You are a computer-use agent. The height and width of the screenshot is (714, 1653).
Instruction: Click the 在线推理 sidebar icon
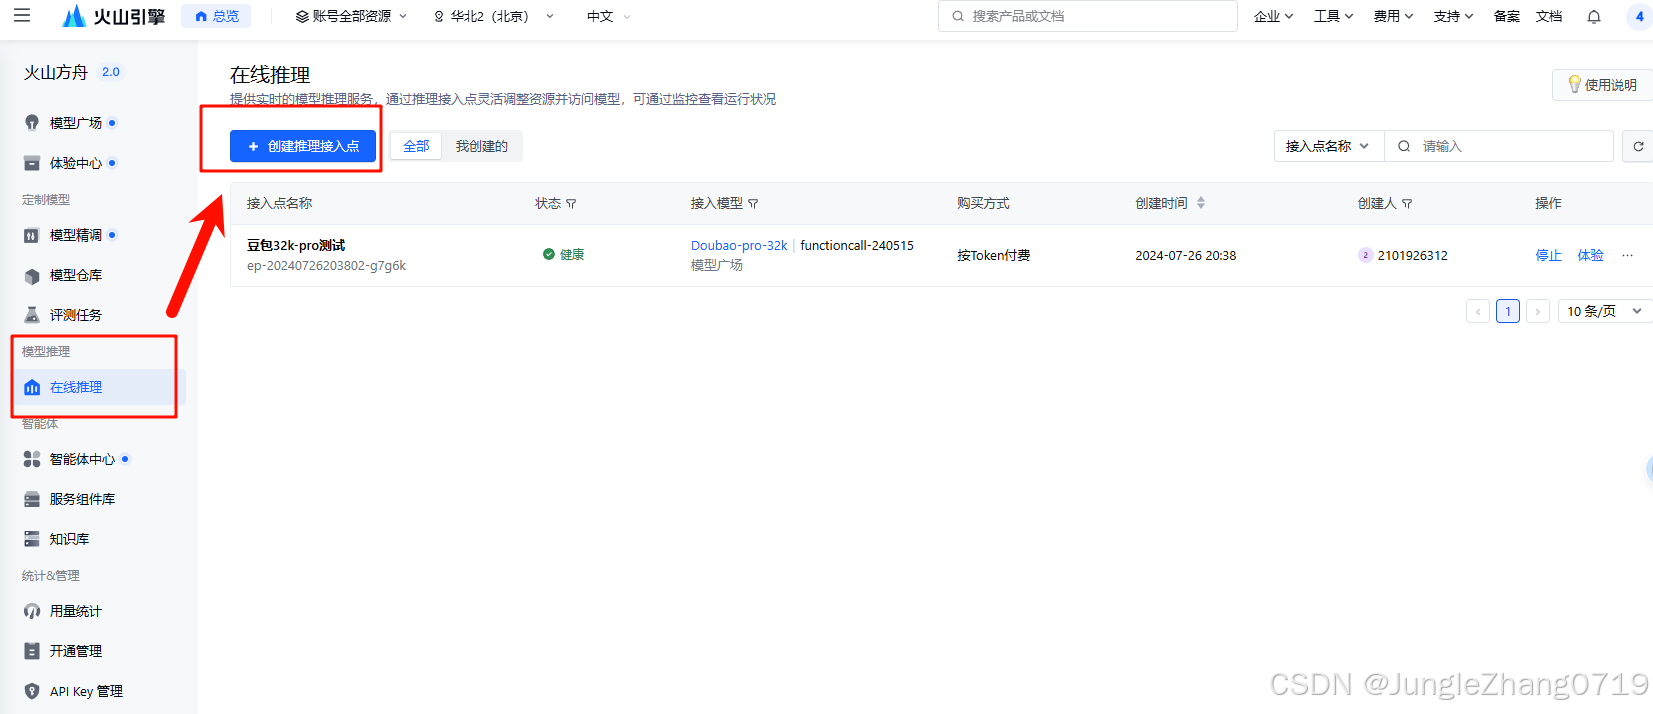click(32, 387)
